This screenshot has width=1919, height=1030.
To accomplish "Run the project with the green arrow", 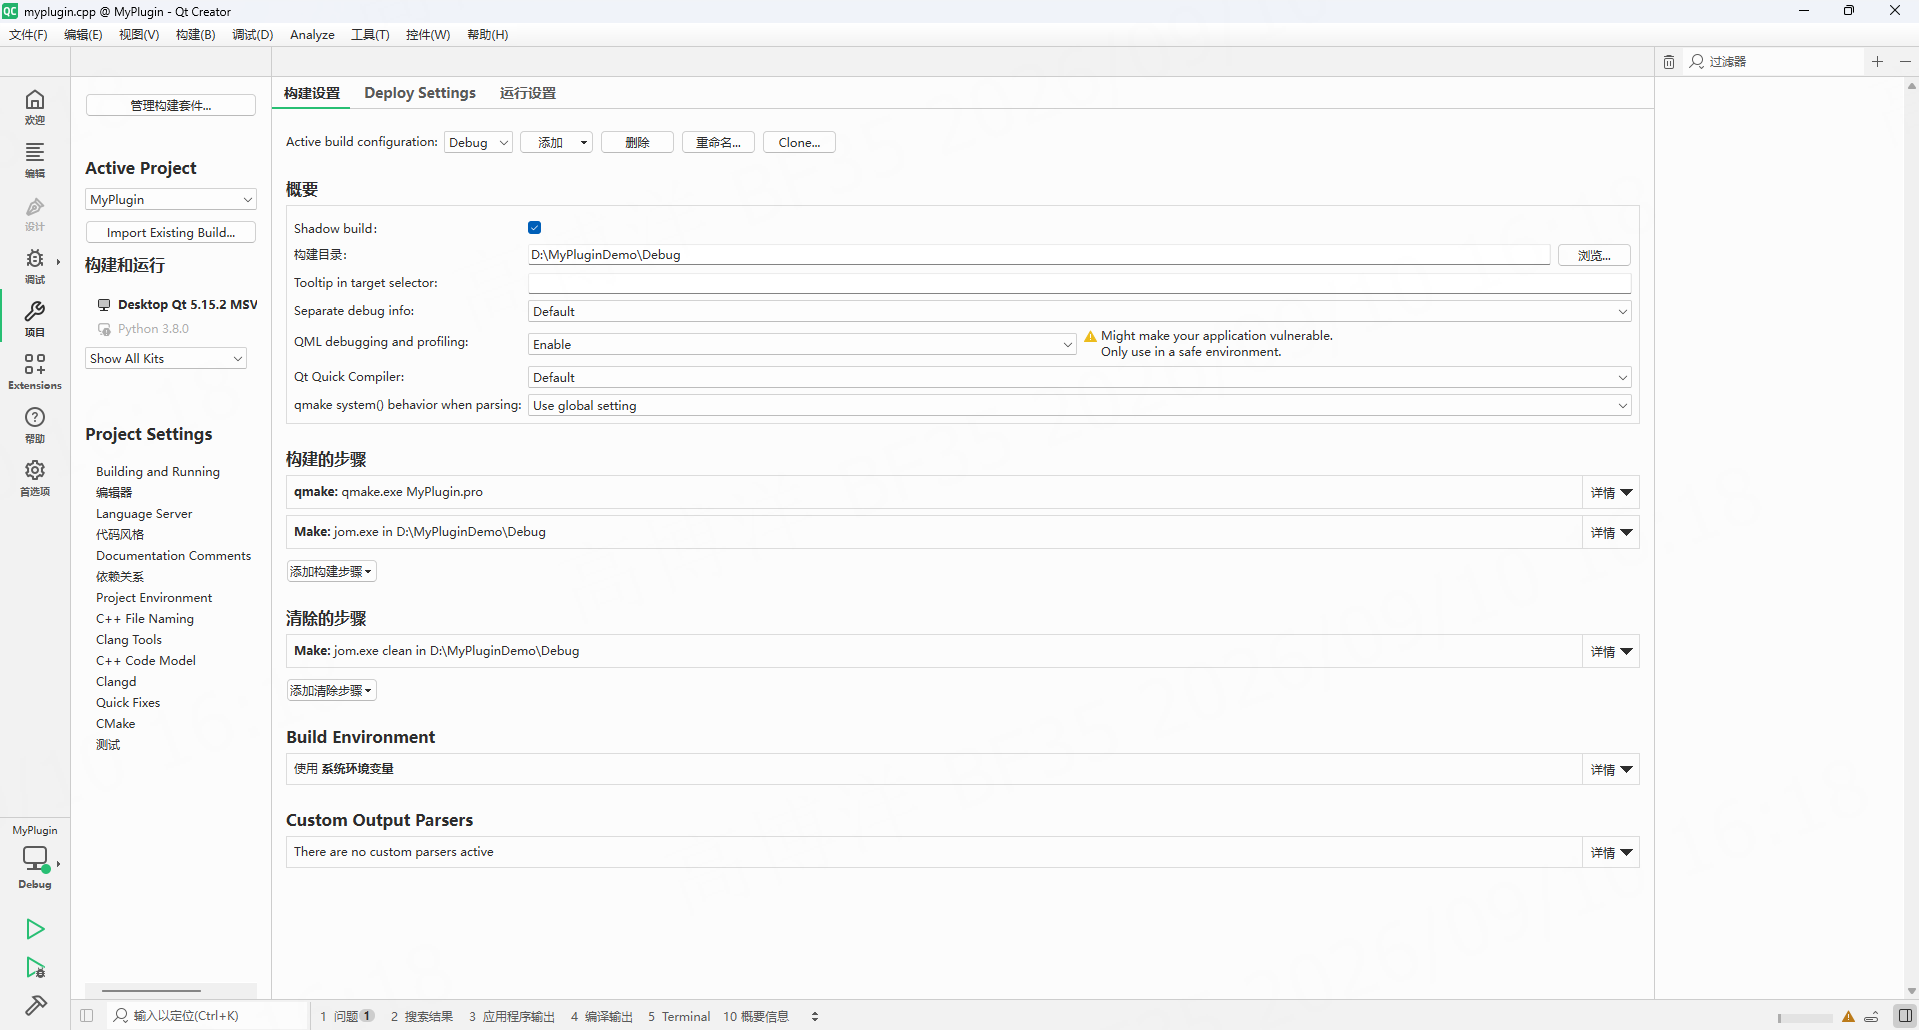I will pyautogui.click(x=35, y=929).
